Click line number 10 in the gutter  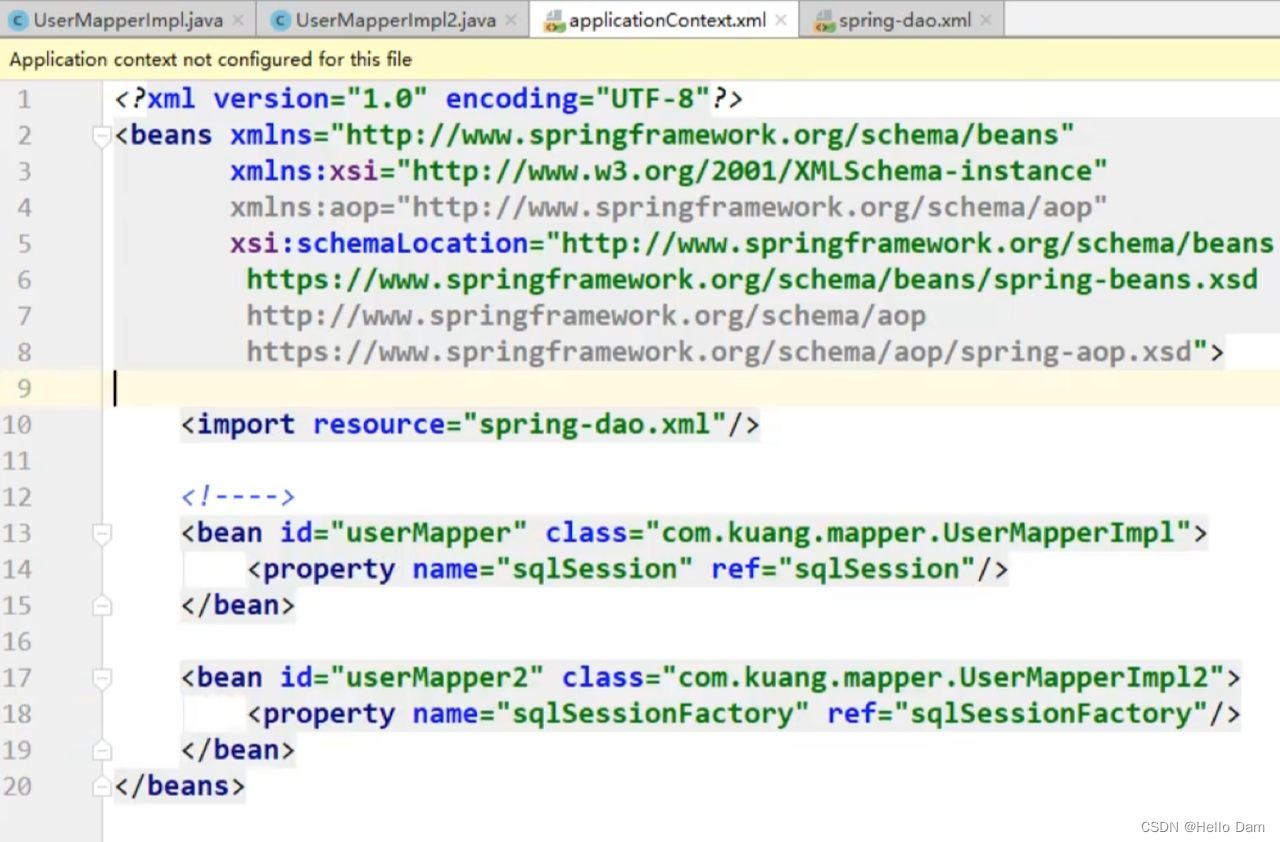(17, 424)
